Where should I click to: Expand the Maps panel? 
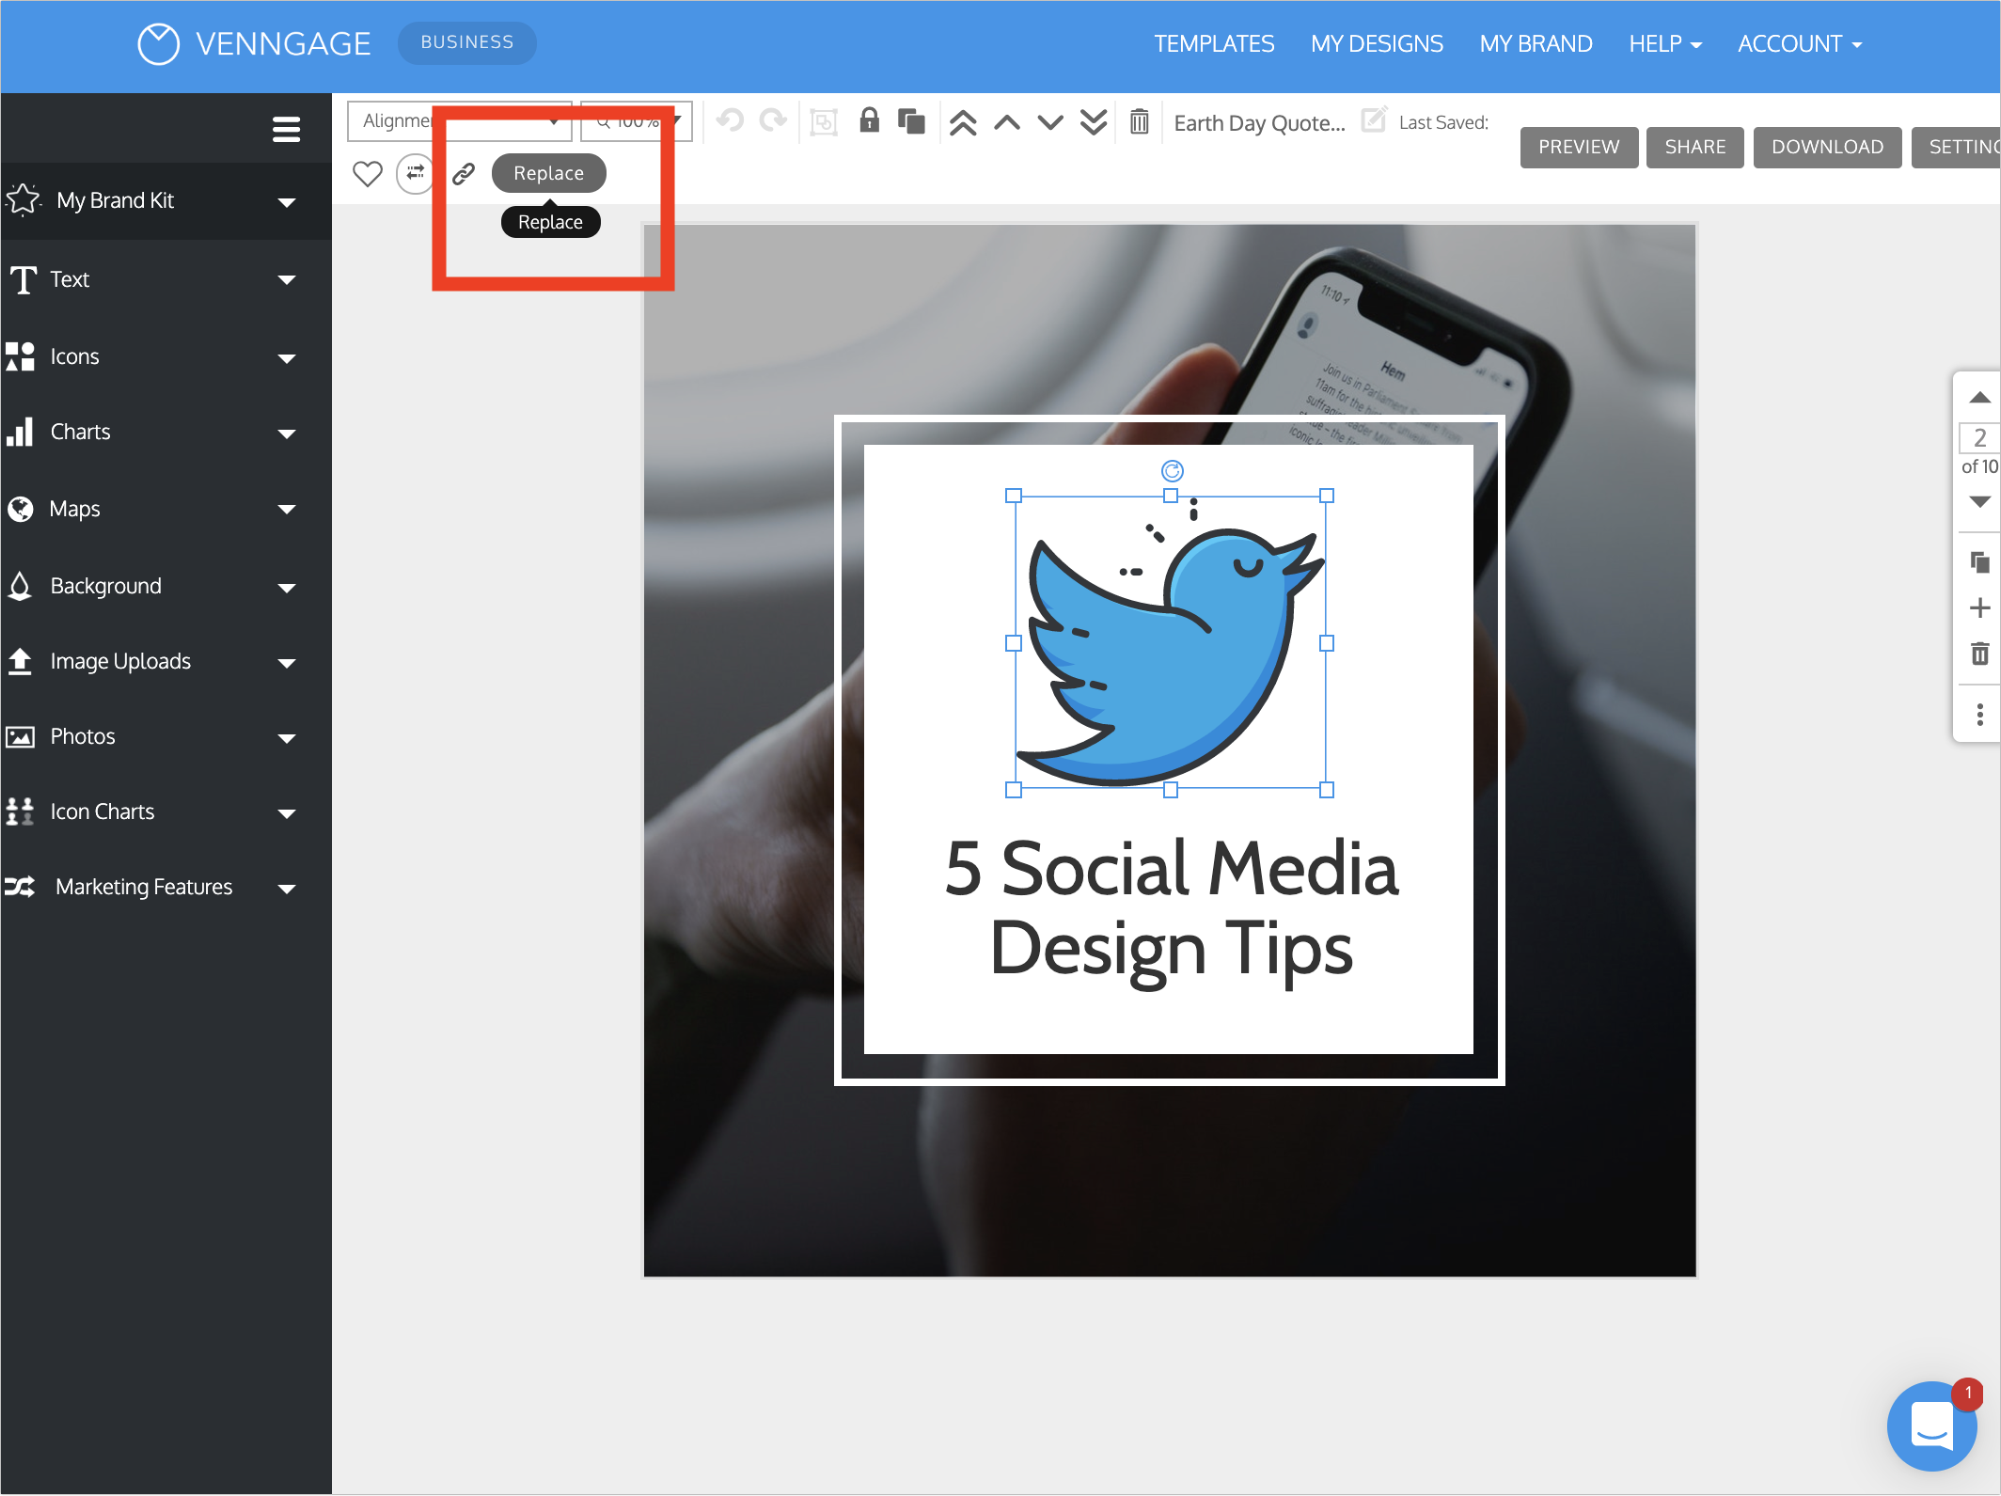[165, 509]
